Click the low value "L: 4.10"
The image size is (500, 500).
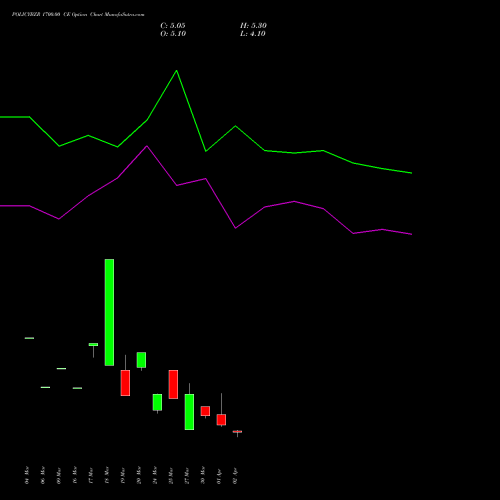coord(253,34)
